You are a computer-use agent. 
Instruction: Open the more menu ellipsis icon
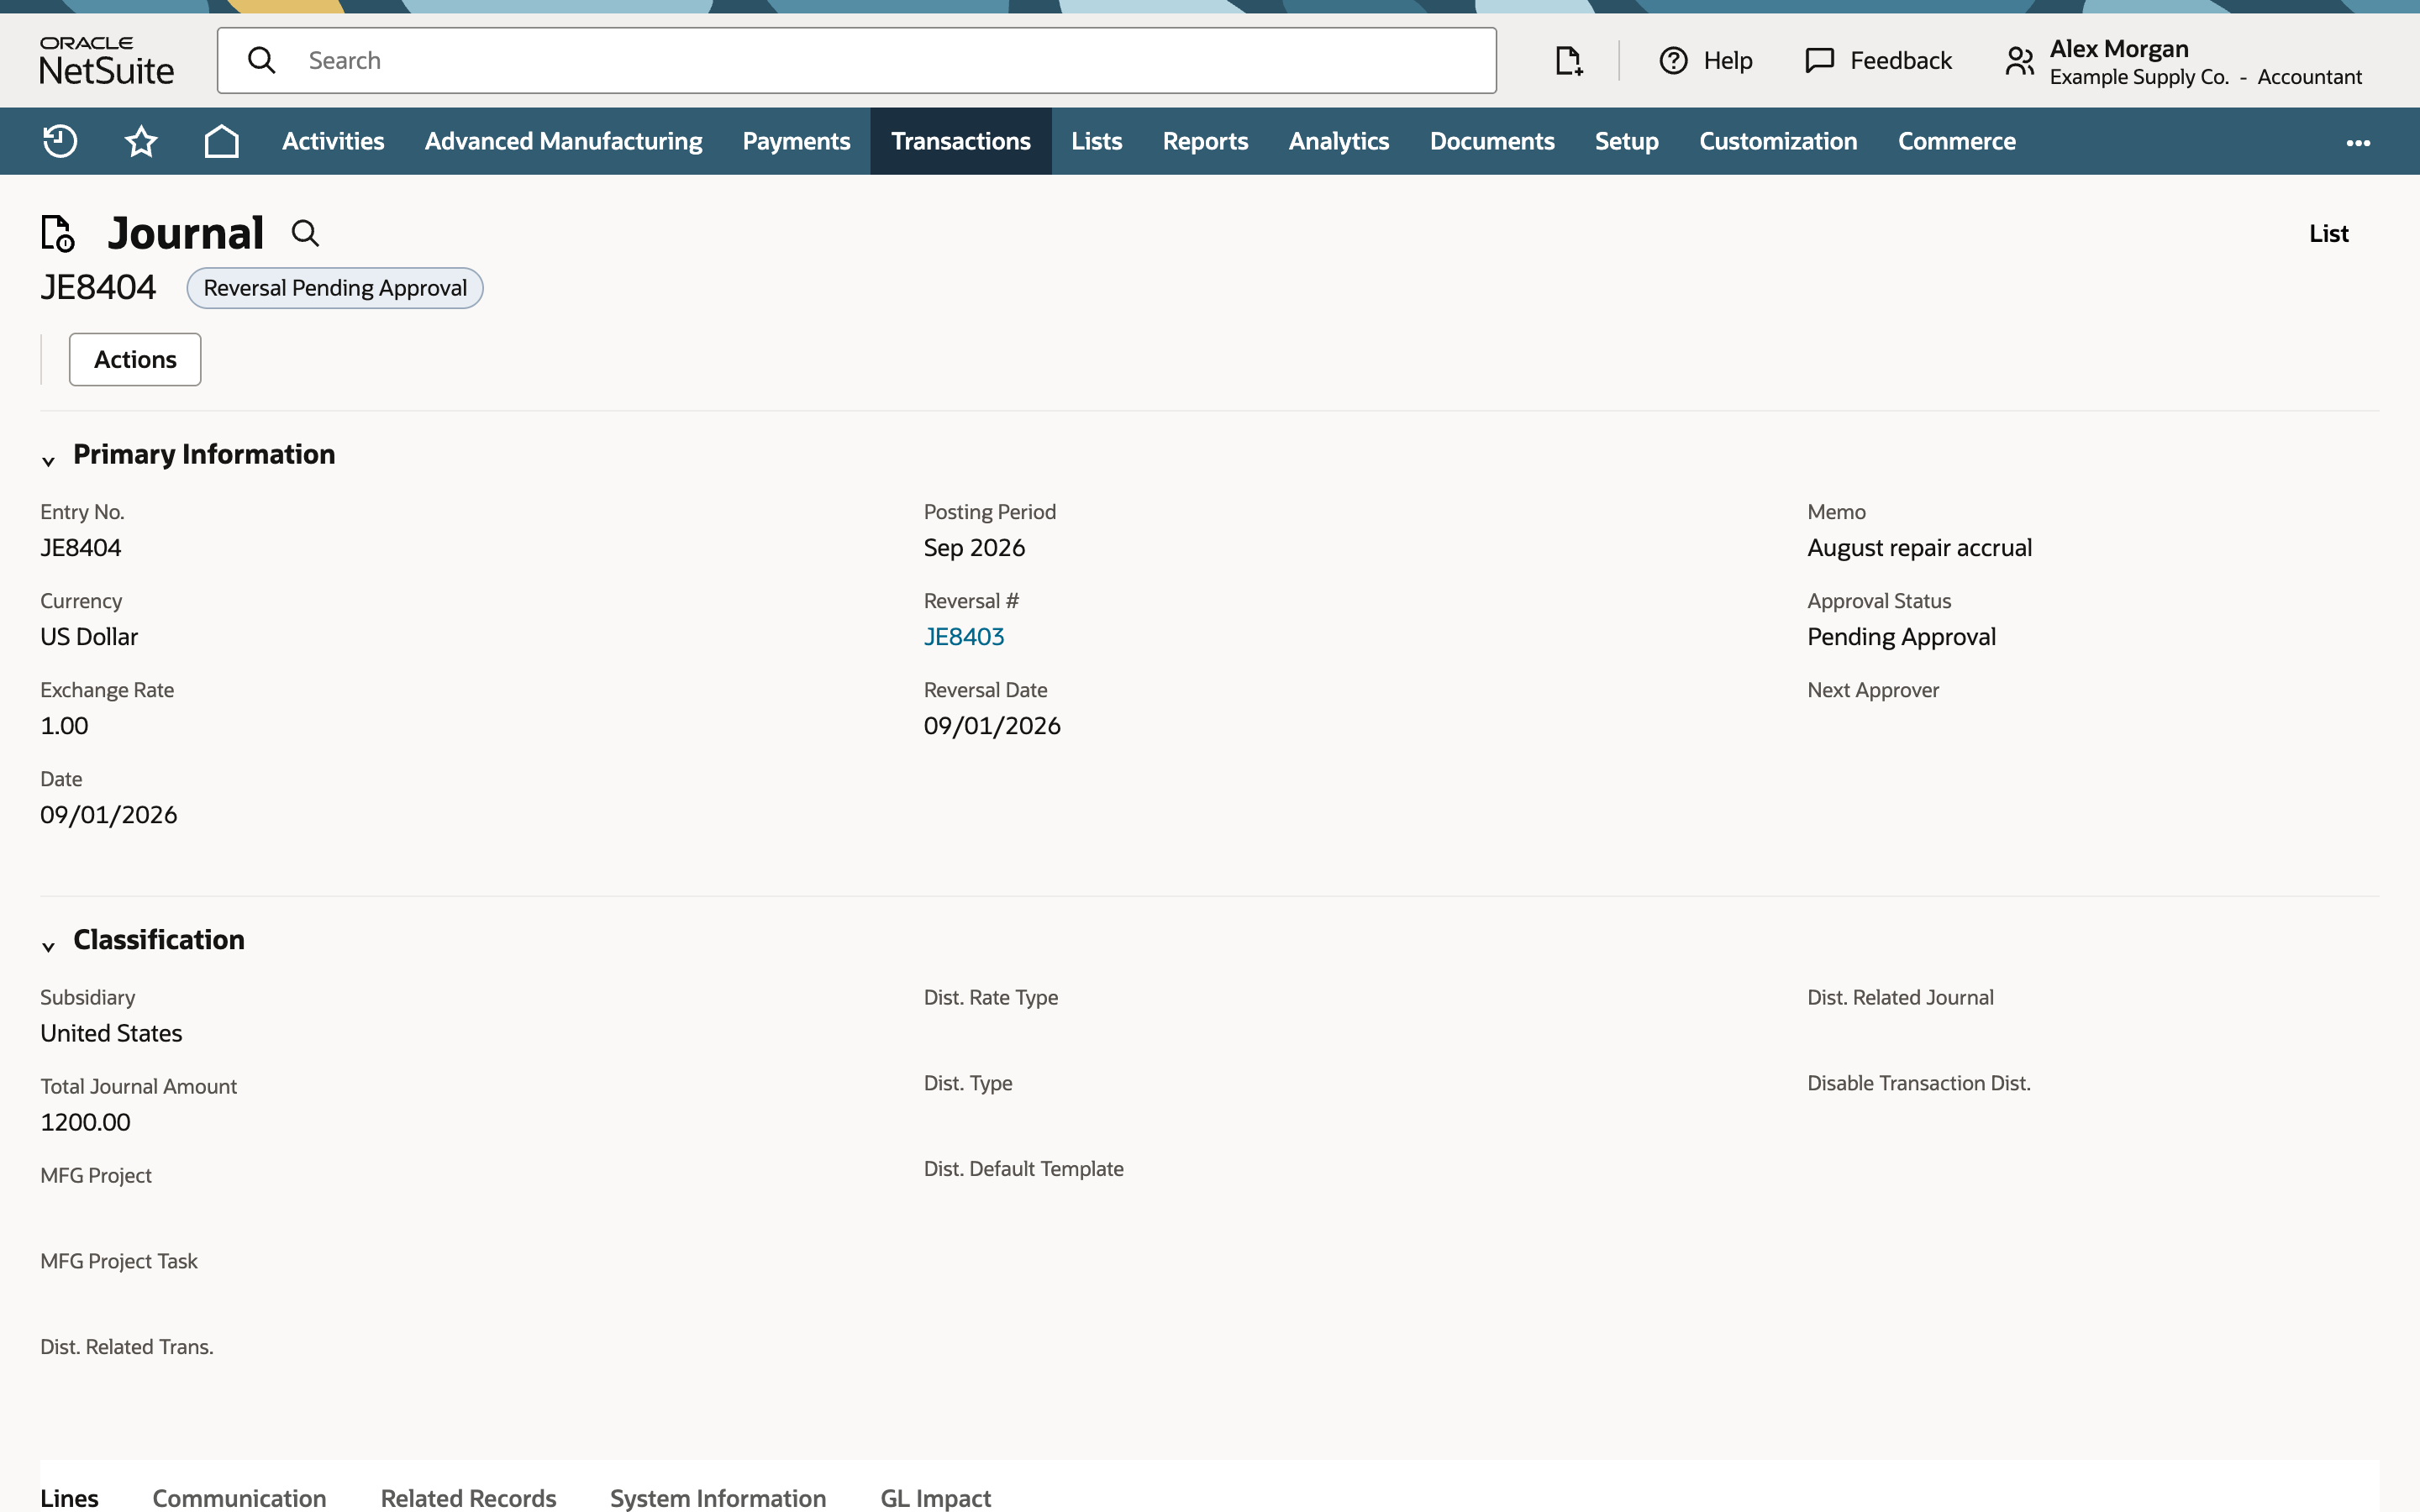pos(2358,143)
